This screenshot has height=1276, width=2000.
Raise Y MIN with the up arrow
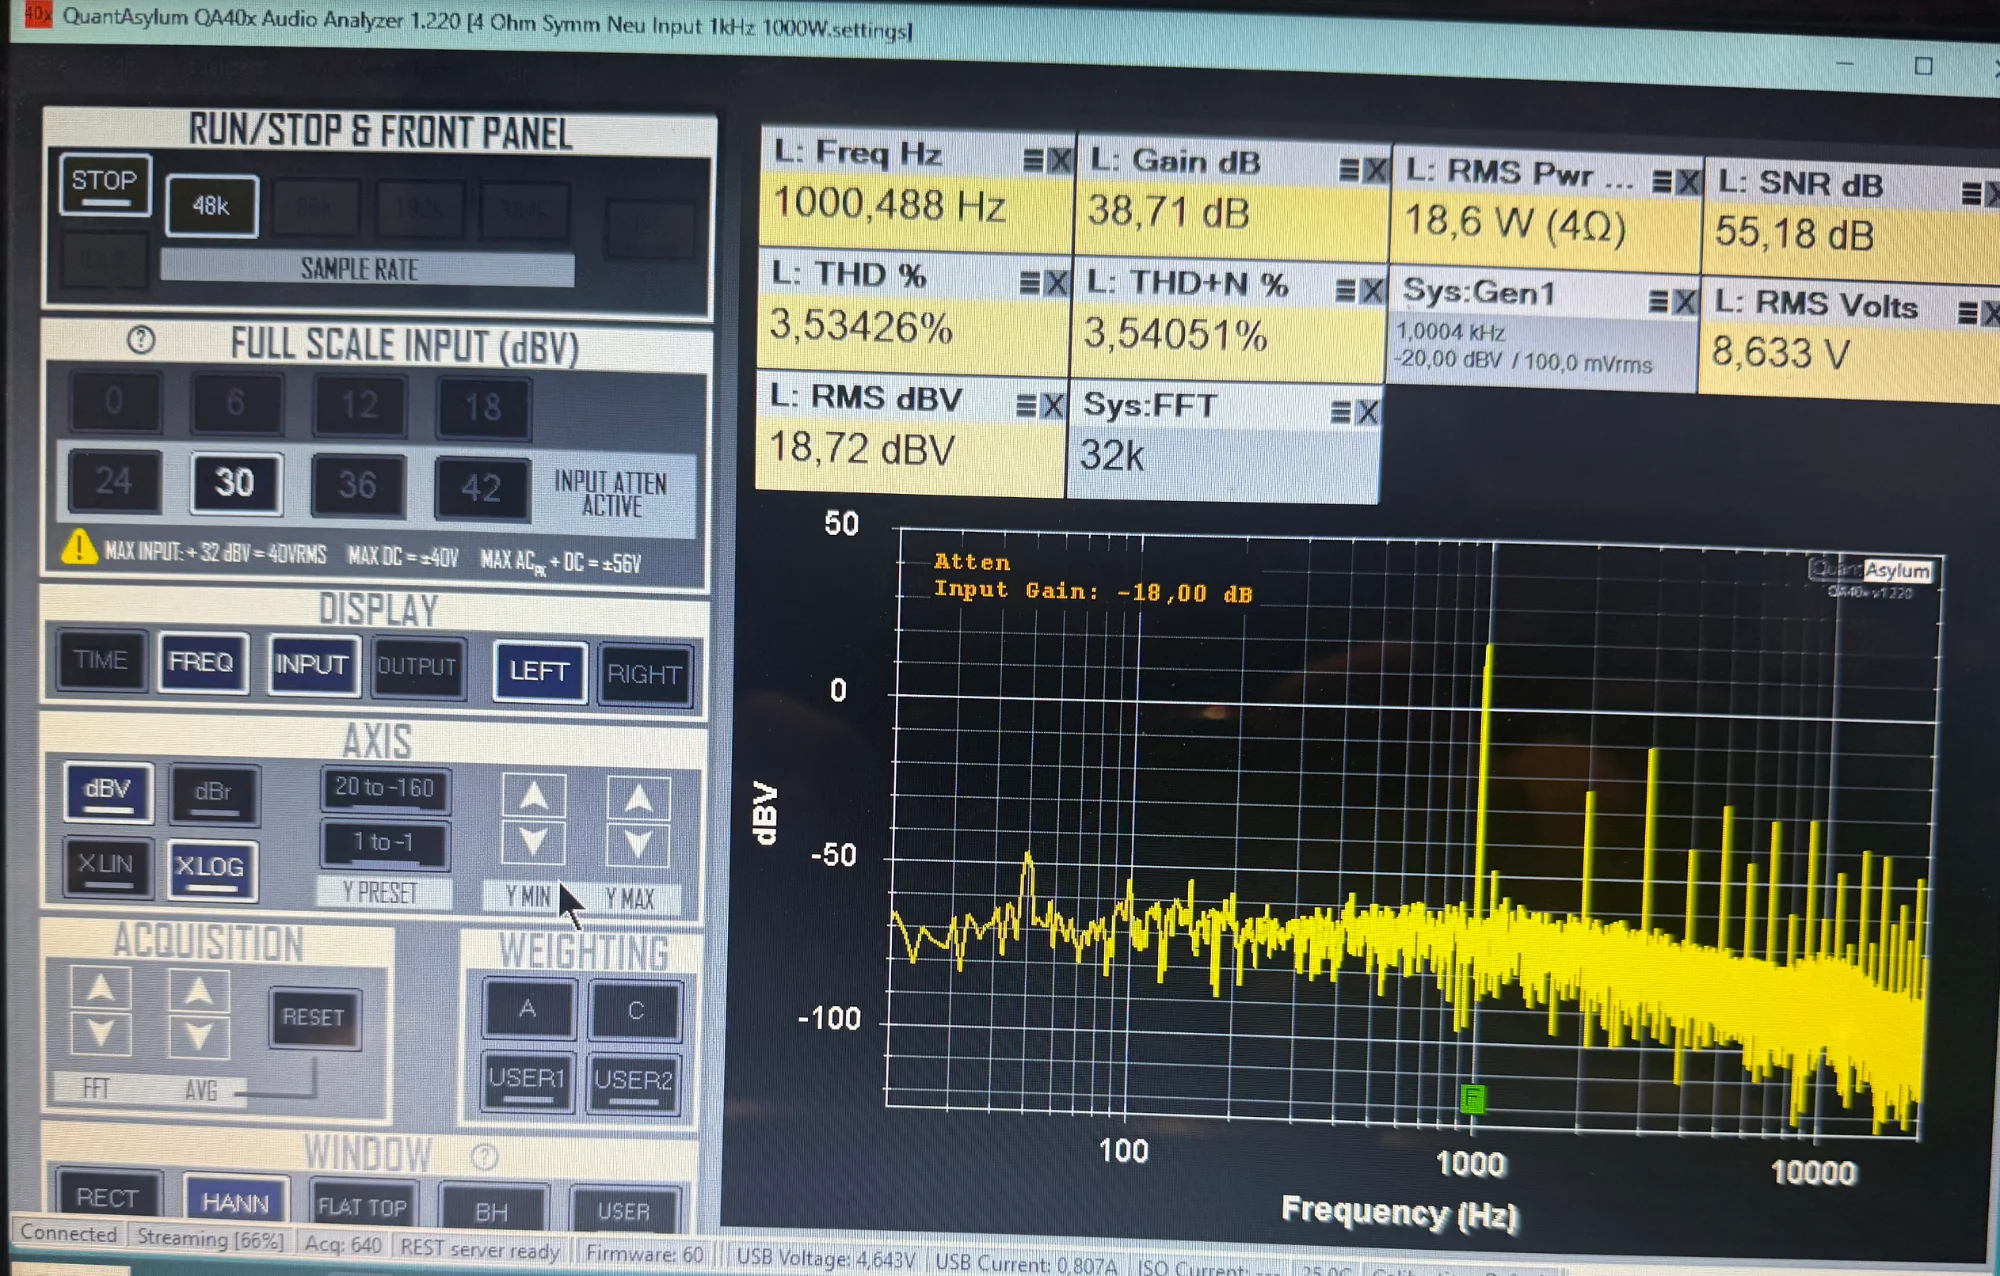click(x=534, y=797)
